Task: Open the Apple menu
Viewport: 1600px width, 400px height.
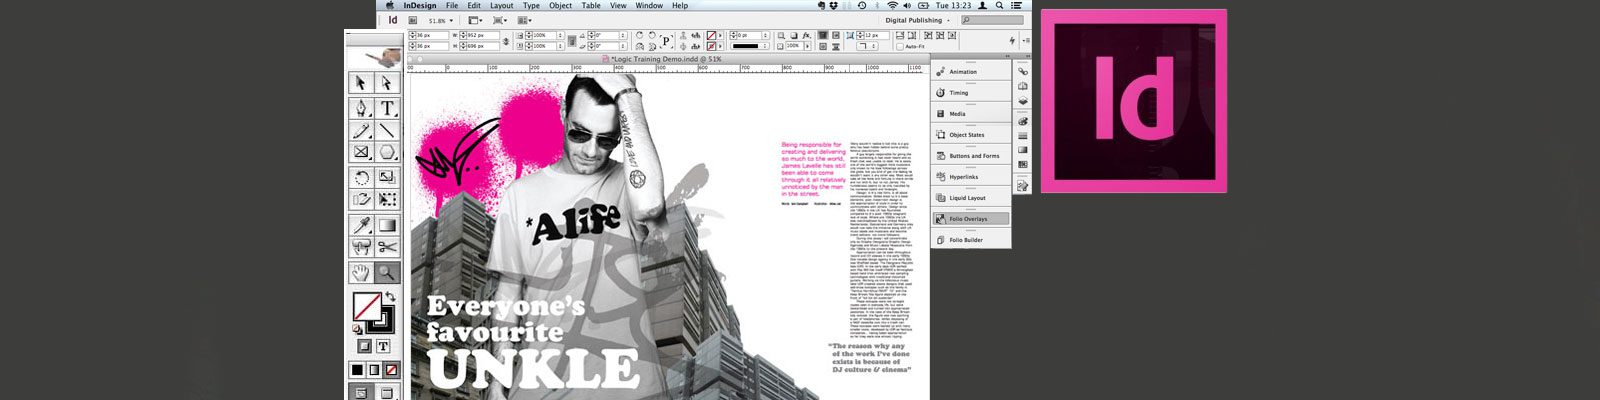Action: pos(389,6)
